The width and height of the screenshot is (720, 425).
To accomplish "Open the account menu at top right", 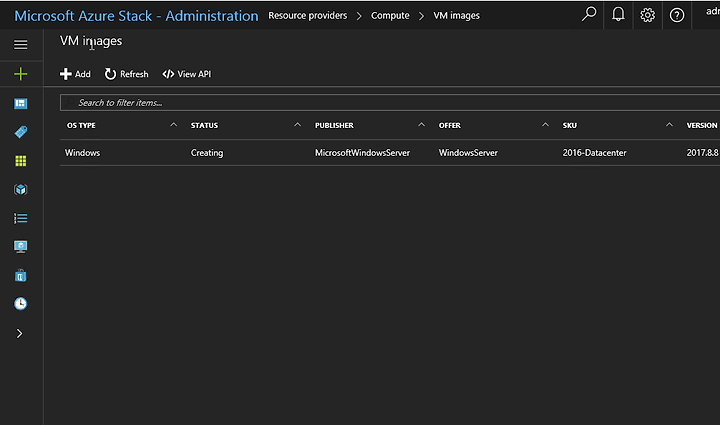I will (x=713, y=11).
